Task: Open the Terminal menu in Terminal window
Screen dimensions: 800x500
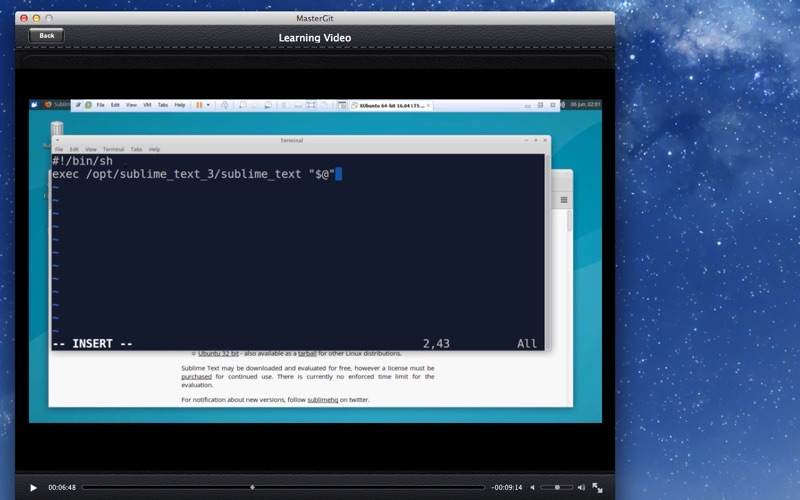Action: click(x=113, y=149)
